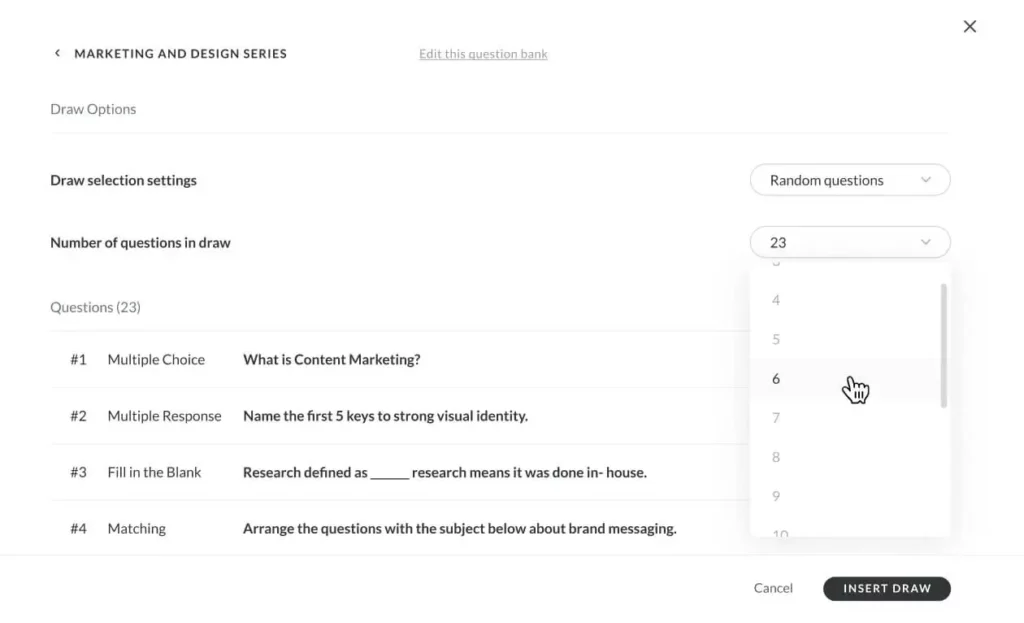Click the chevron arrow in the 23 selector
Image resolution: width=1024 pixels, height=623 pixels.
tap(925, 243)
